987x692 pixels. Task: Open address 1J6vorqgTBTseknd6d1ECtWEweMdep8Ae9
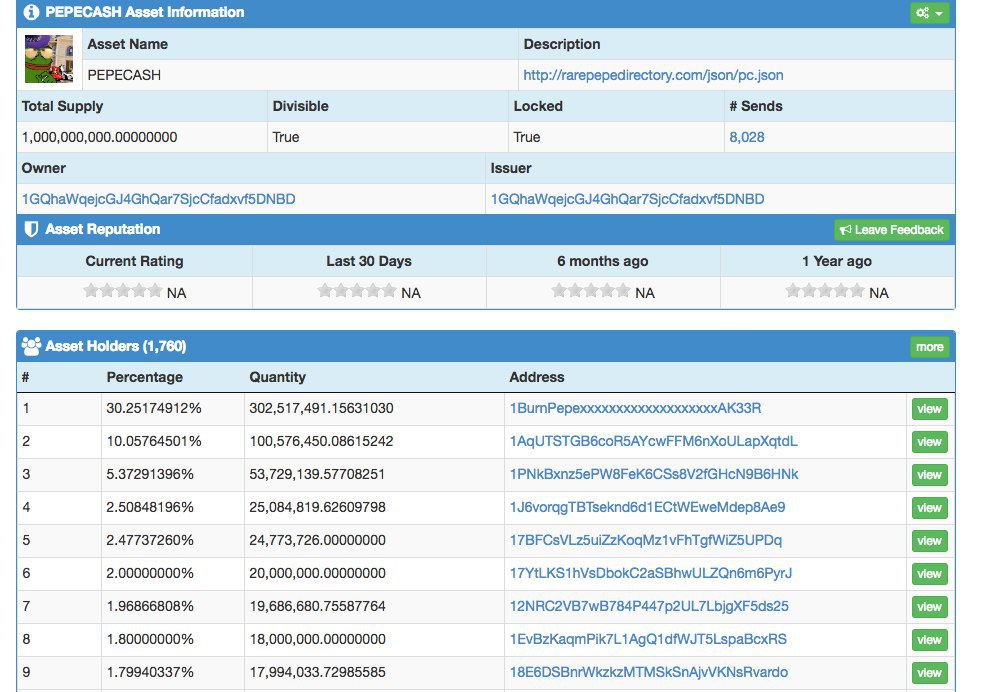click(647, 507)
